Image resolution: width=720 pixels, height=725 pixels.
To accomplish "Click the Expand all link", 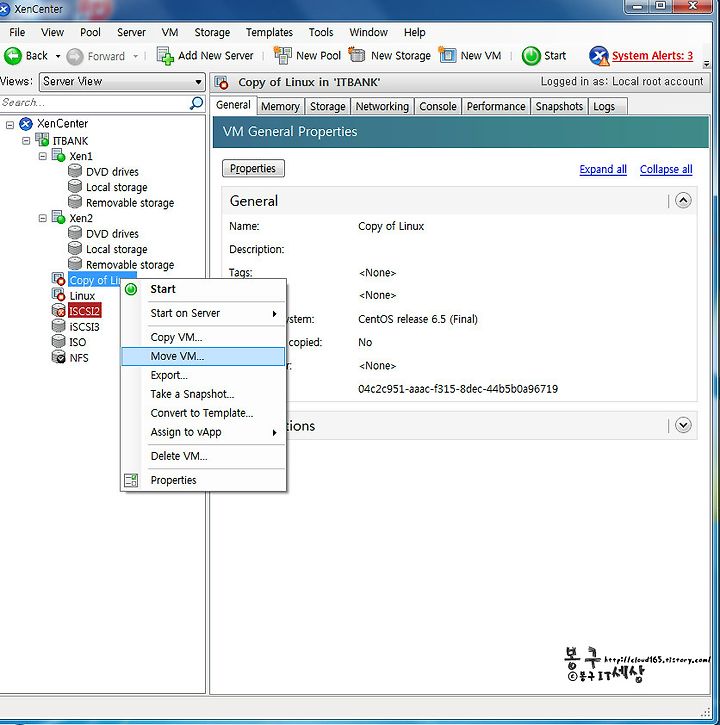I will click(x=603, y=169).
